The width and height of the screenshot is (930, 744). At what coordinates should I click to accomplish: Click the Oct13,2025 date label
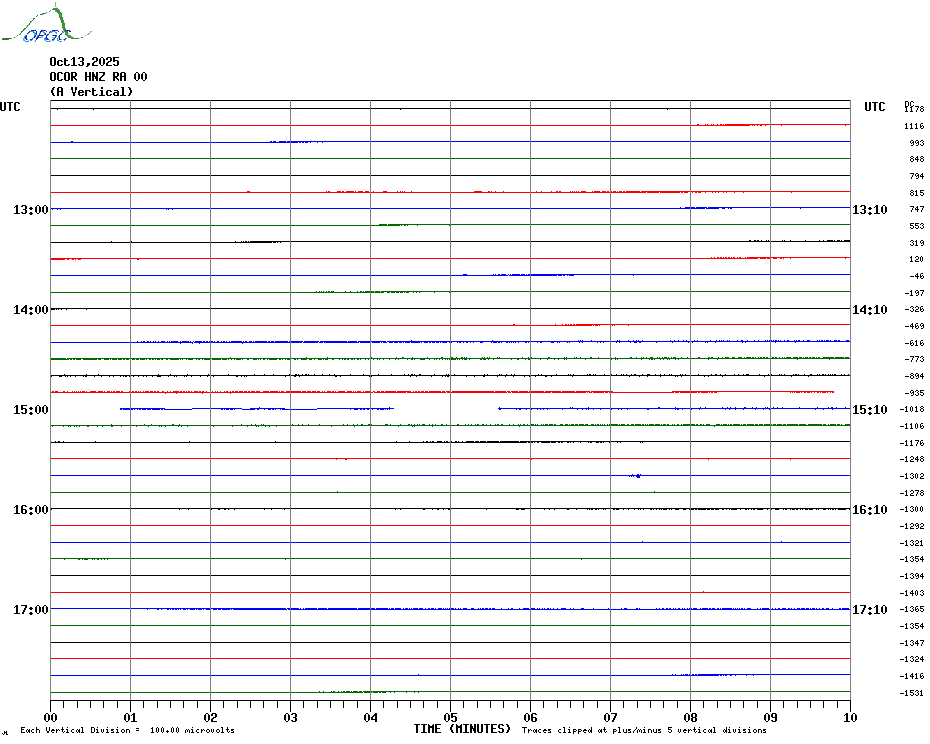84,62
